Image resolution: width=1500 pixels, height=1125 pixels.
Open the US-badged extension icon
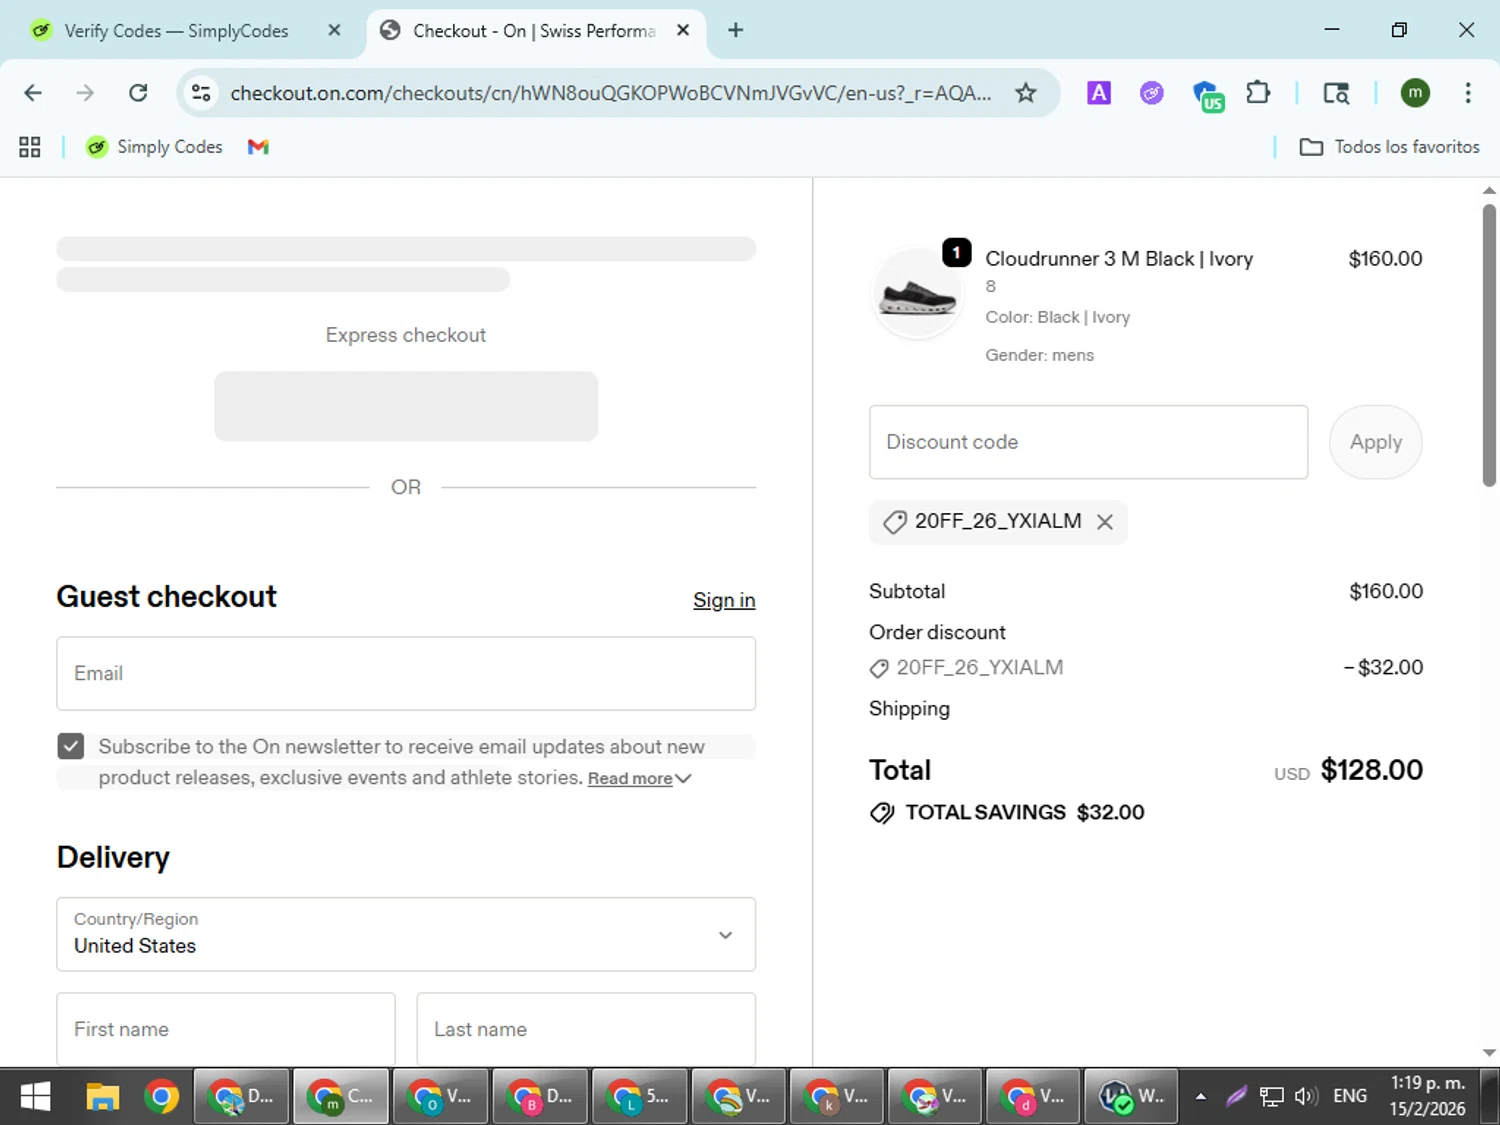(1207, 95)
